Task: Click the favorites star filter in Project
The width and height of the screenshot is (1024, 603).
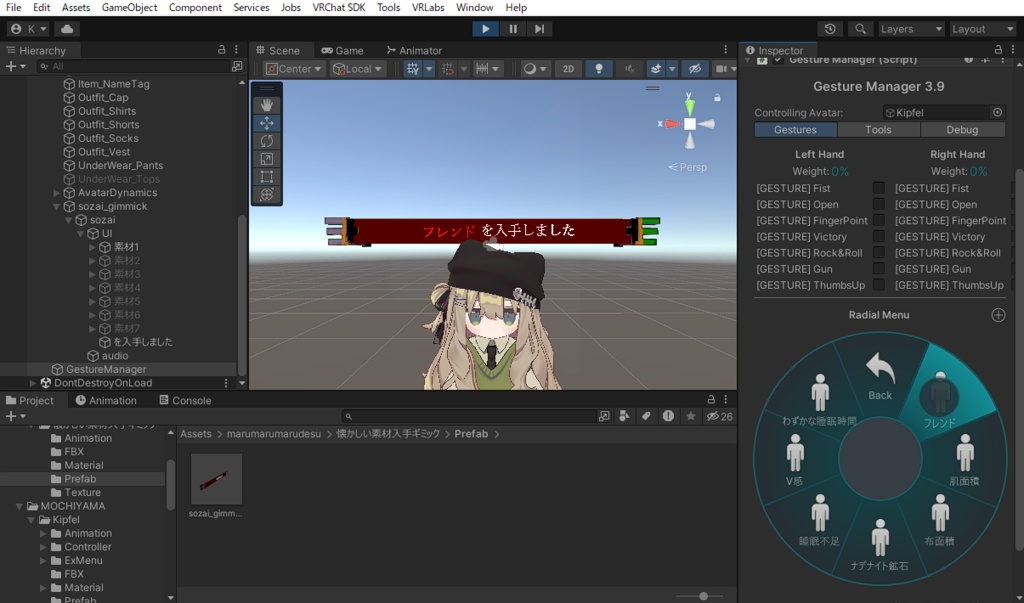Action: point(690,416)
